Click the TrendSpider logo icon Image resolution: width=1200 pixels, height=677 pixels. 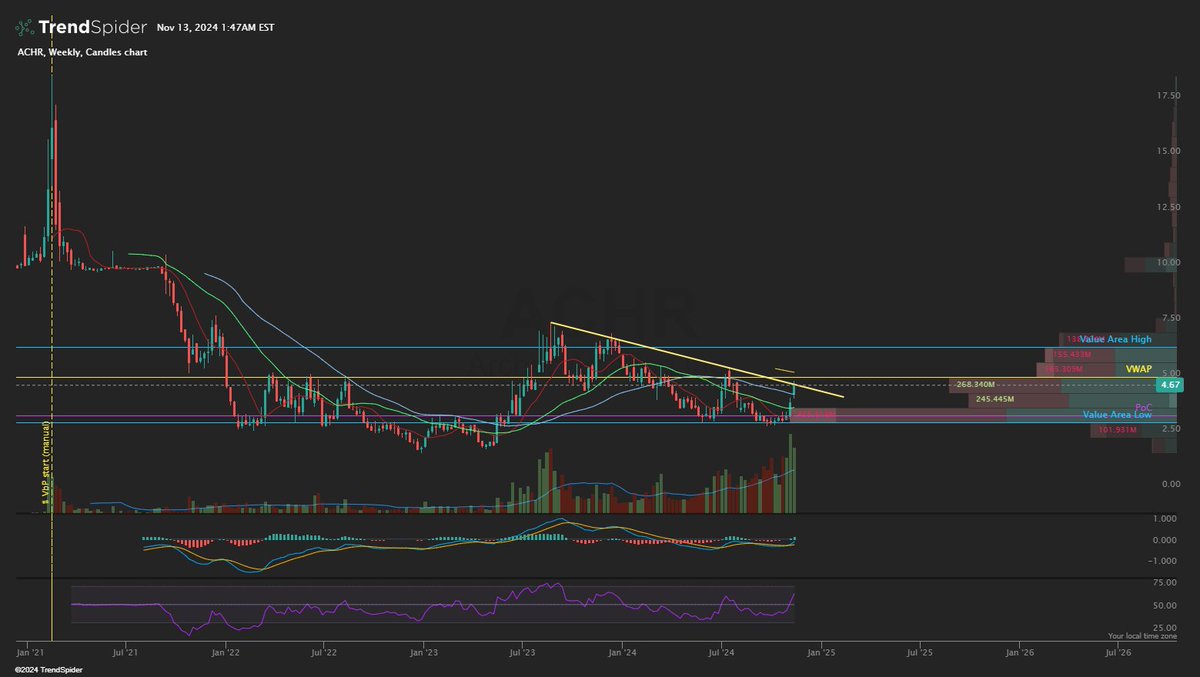(x=24, y=26)
